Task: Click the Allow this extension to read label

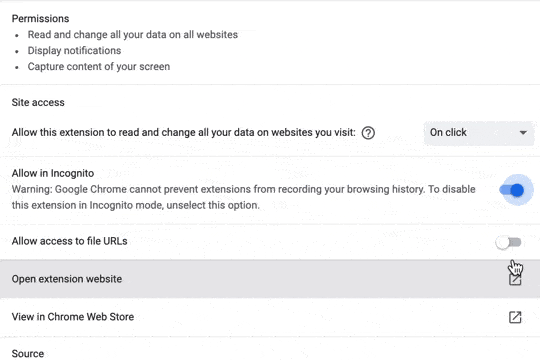Action: pyautogui.click(x=184, y=133)
